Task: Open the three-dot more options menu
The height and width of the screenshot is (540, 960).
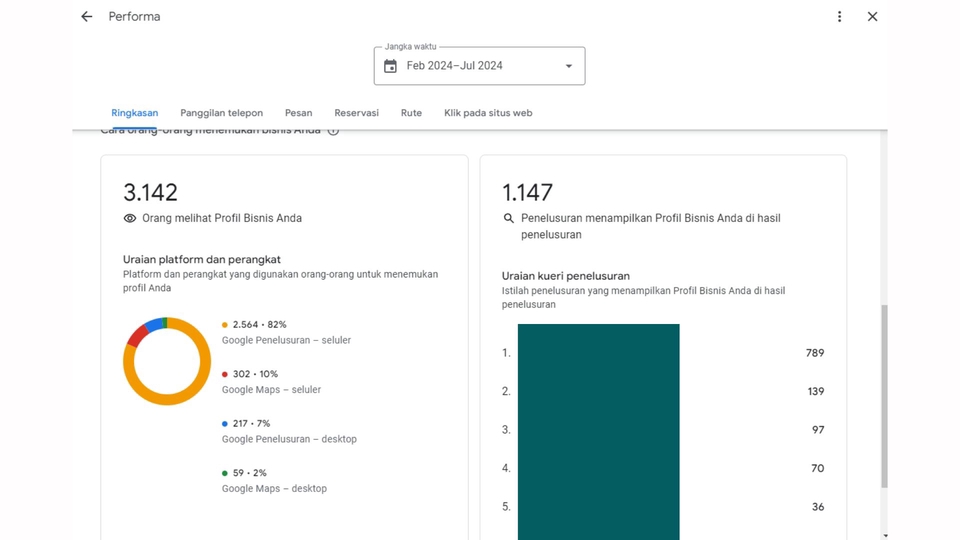Action: (839, 17)
